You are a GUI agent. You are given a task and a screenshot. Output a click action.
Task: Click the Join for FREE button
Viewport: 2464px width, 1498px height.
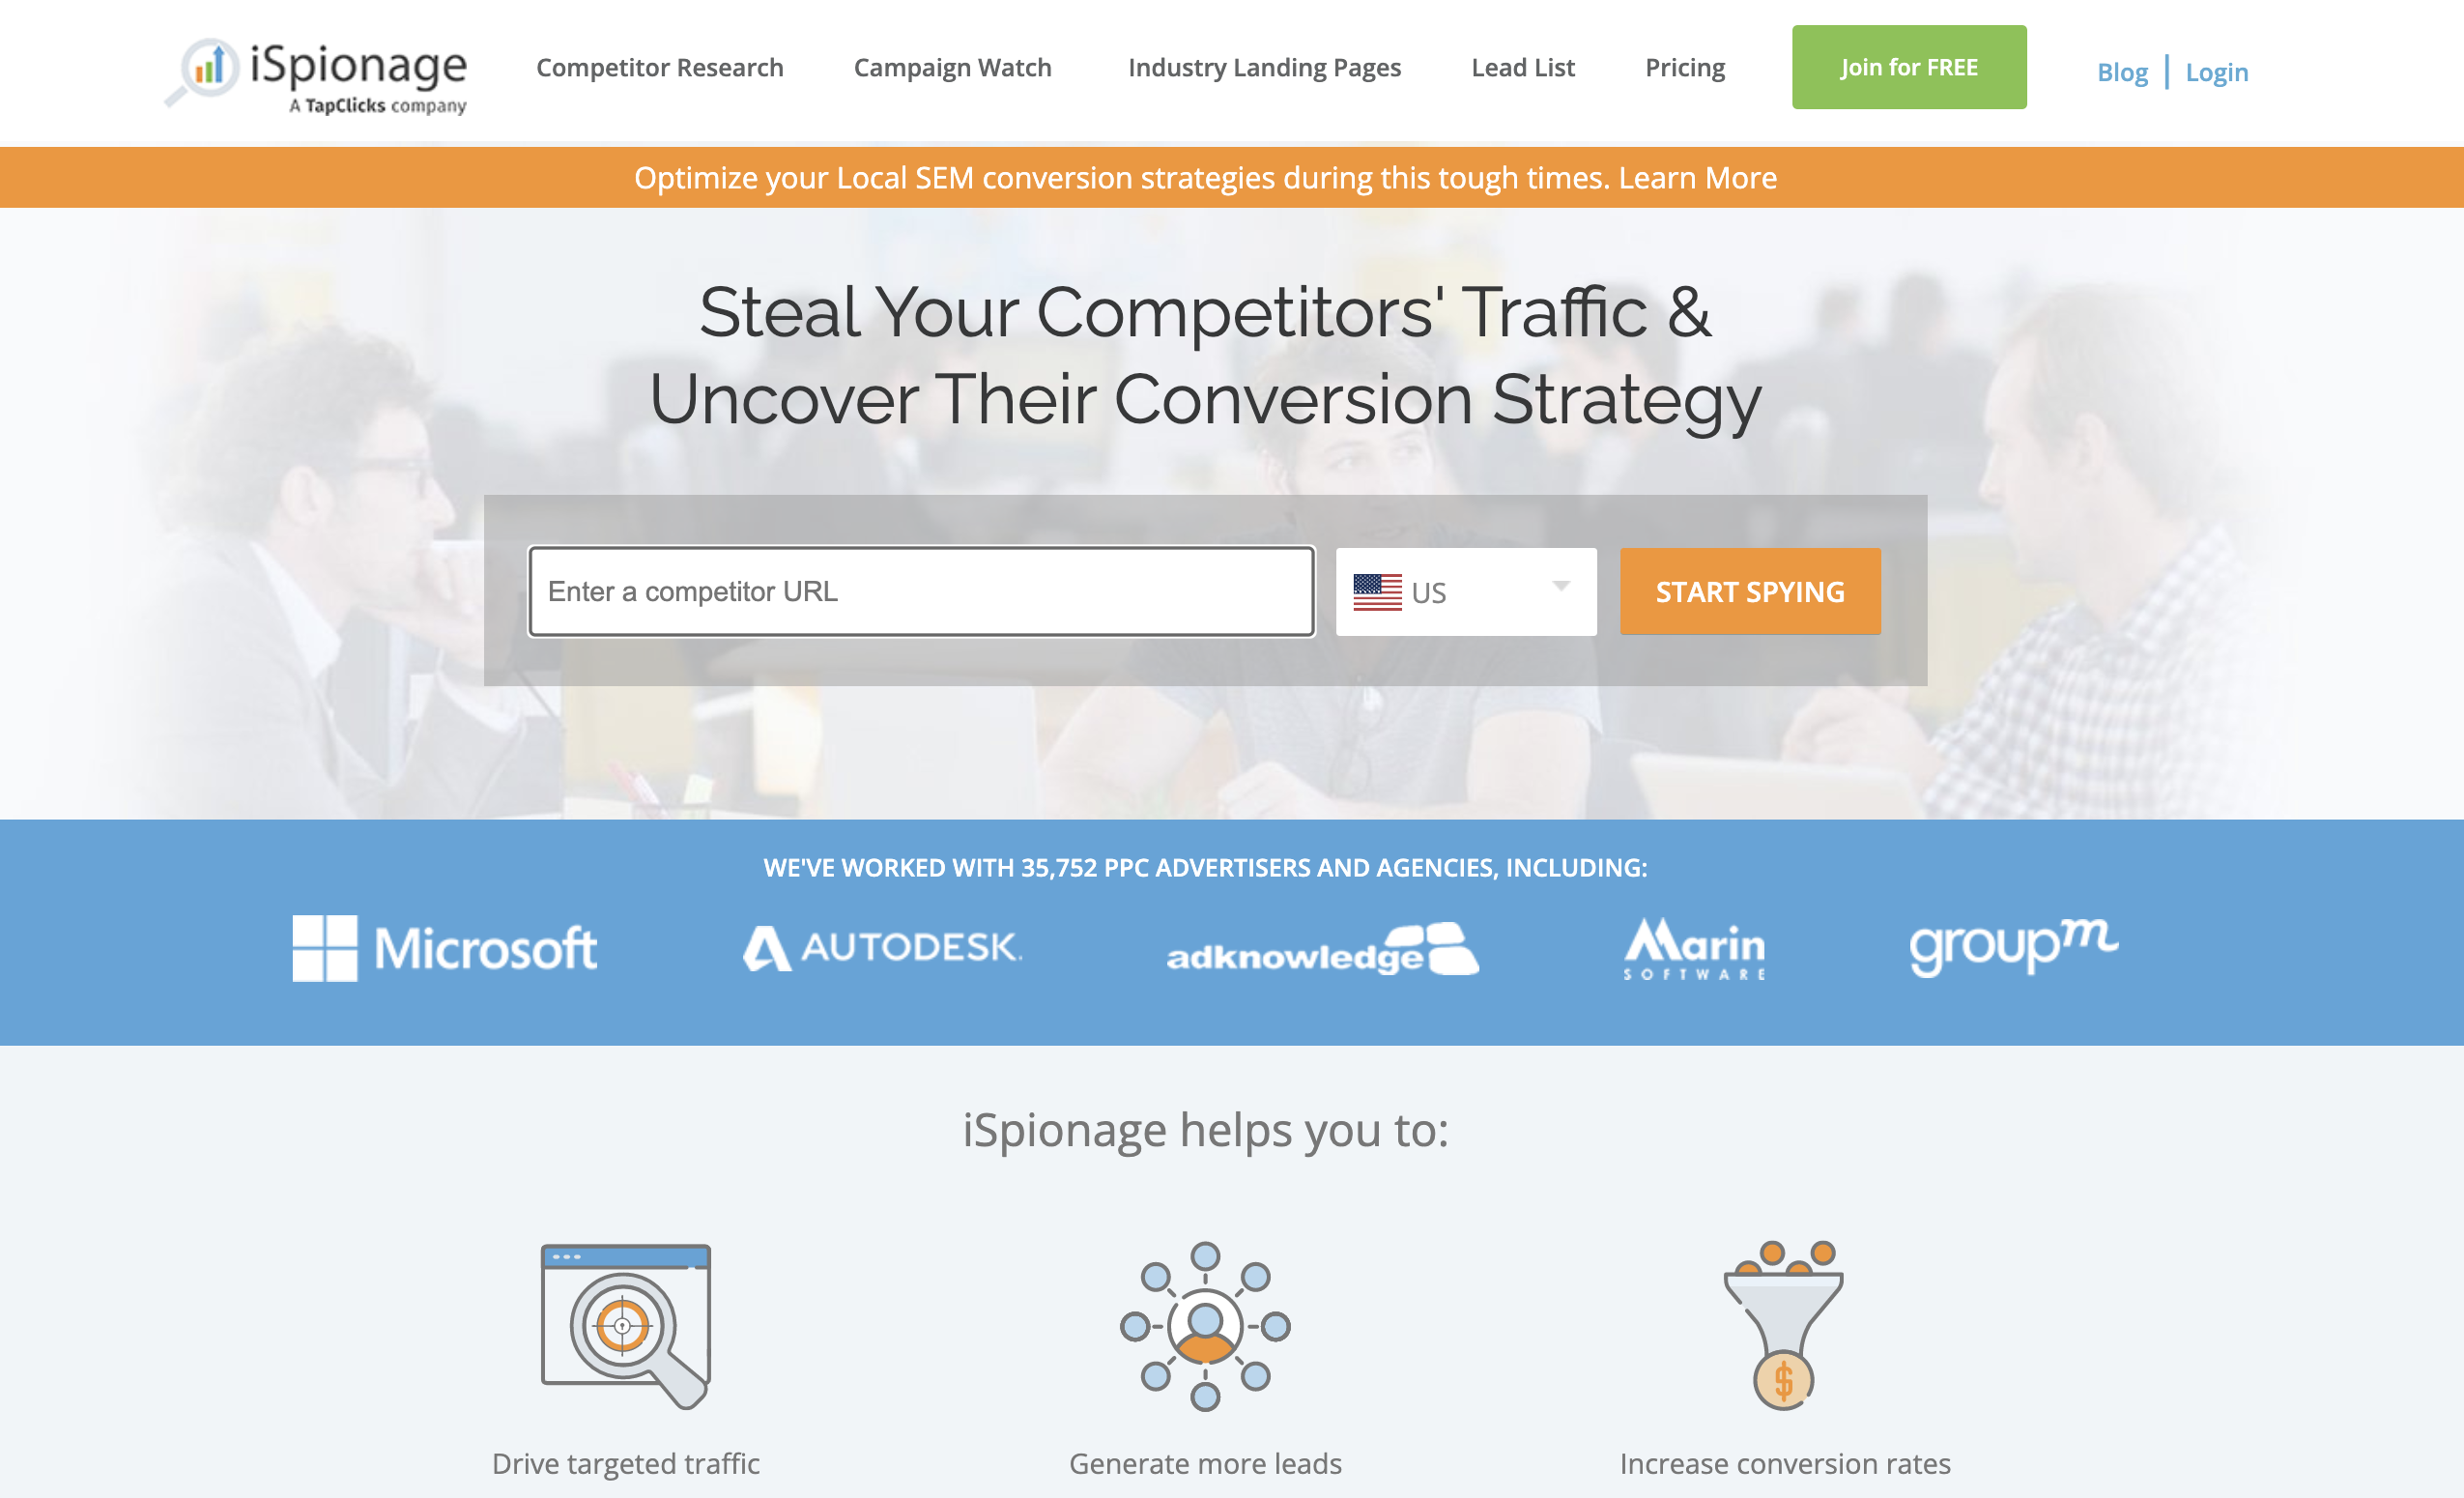click(x=1909, y=67)
